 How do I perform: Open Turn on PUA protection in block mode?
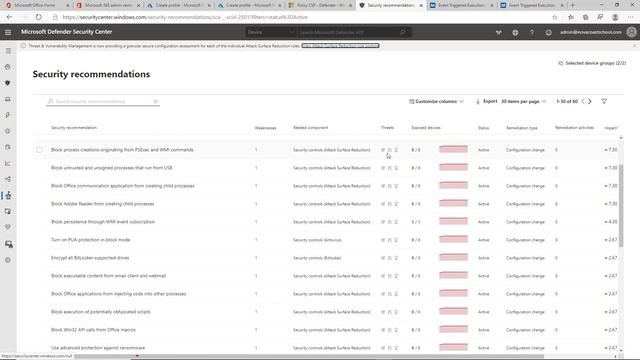pyautogui.click(x=91, y=240)
